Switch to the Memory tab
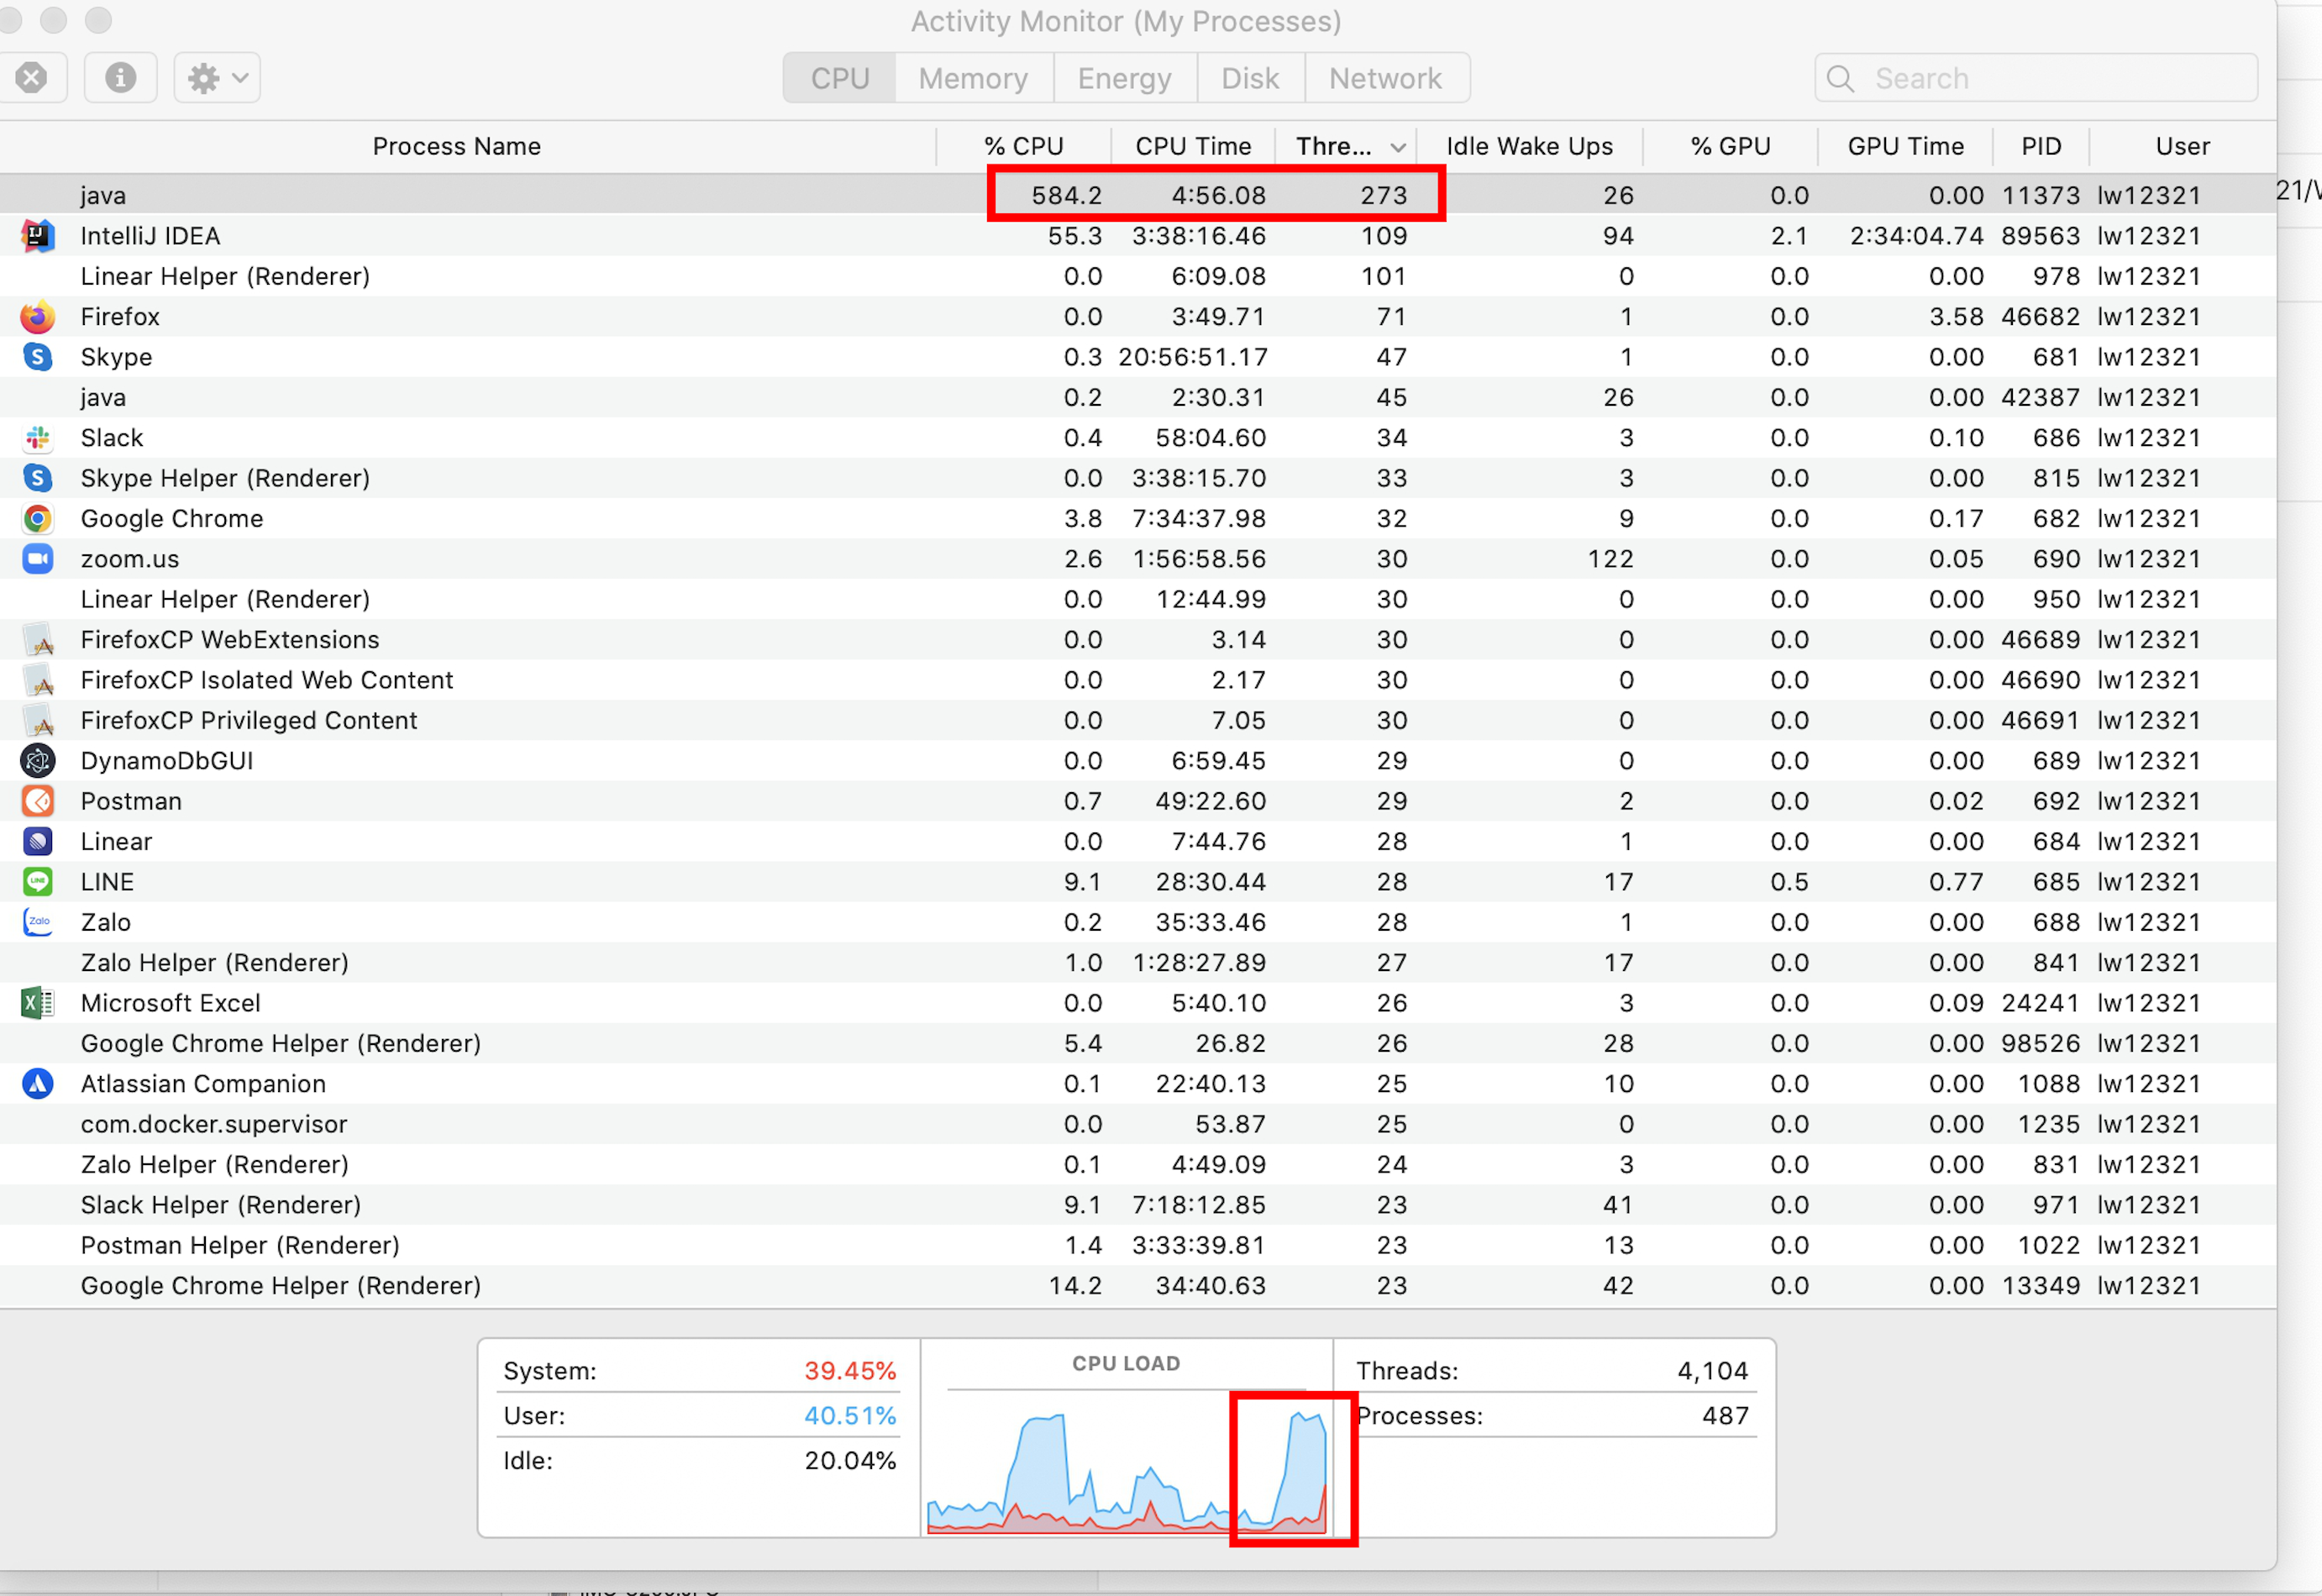 (x=972, y=78)
